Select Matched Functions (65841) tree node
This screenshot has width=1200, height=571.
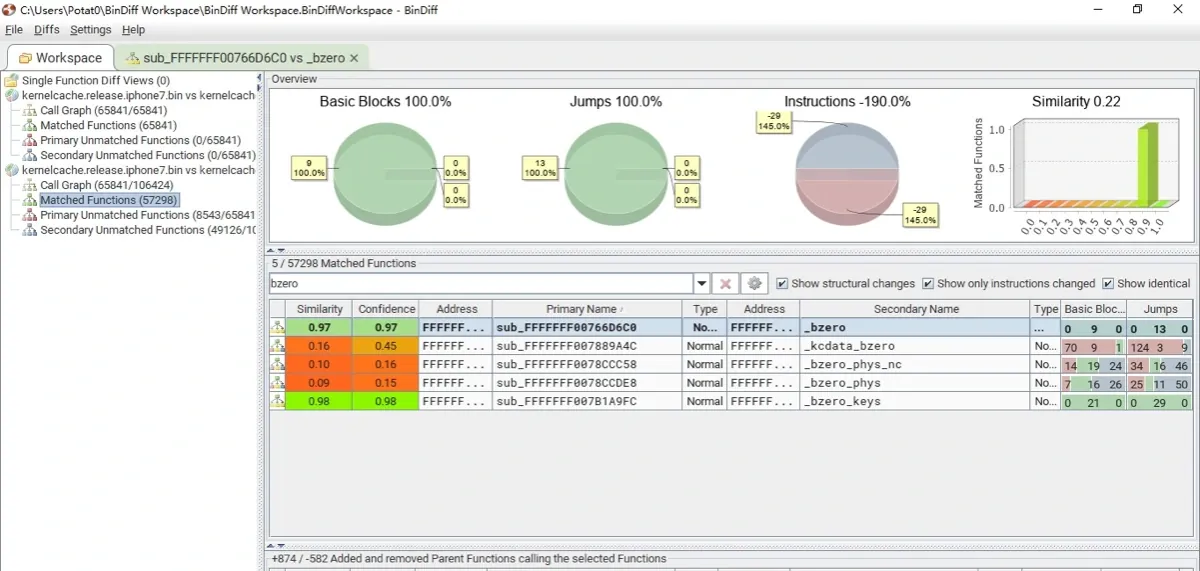tap(108, 125)
